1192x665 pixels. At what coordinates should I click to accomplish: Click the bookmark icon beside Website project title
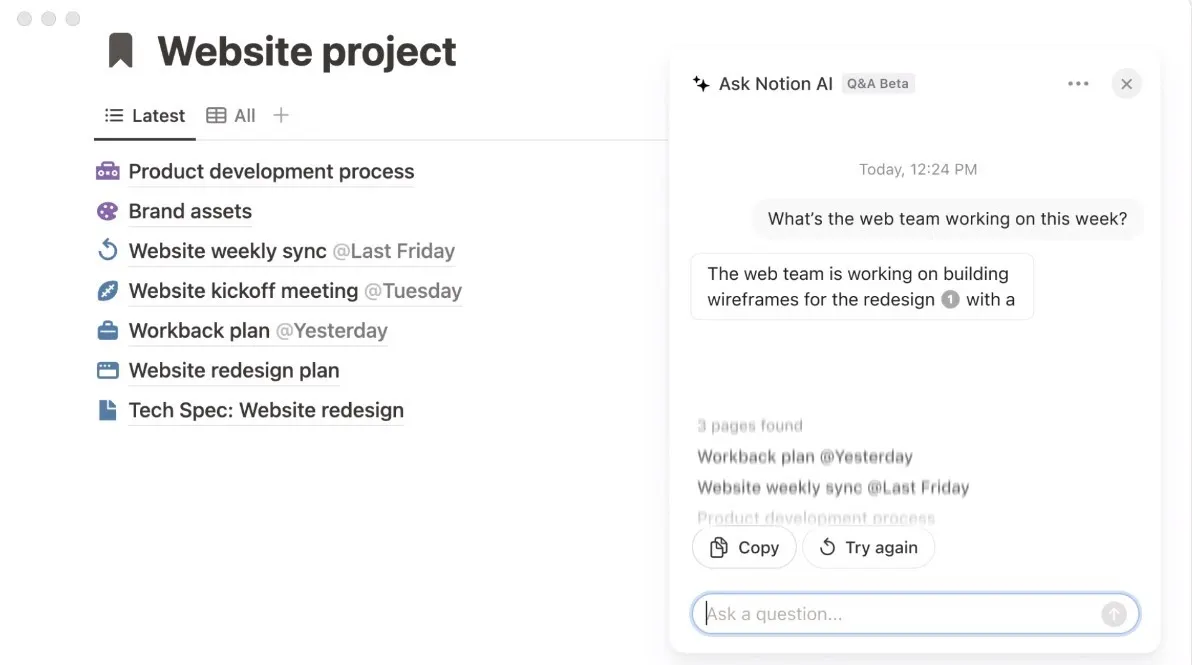(120, 51)
